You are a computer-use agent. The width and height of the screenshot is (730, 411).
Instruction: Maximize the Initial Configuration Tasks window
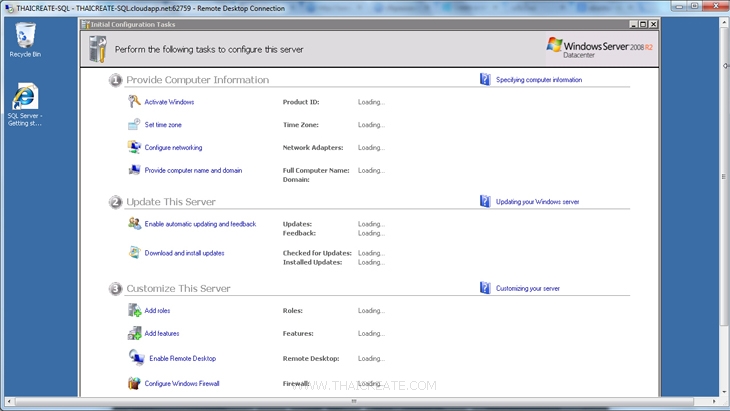tap(642, 23)
